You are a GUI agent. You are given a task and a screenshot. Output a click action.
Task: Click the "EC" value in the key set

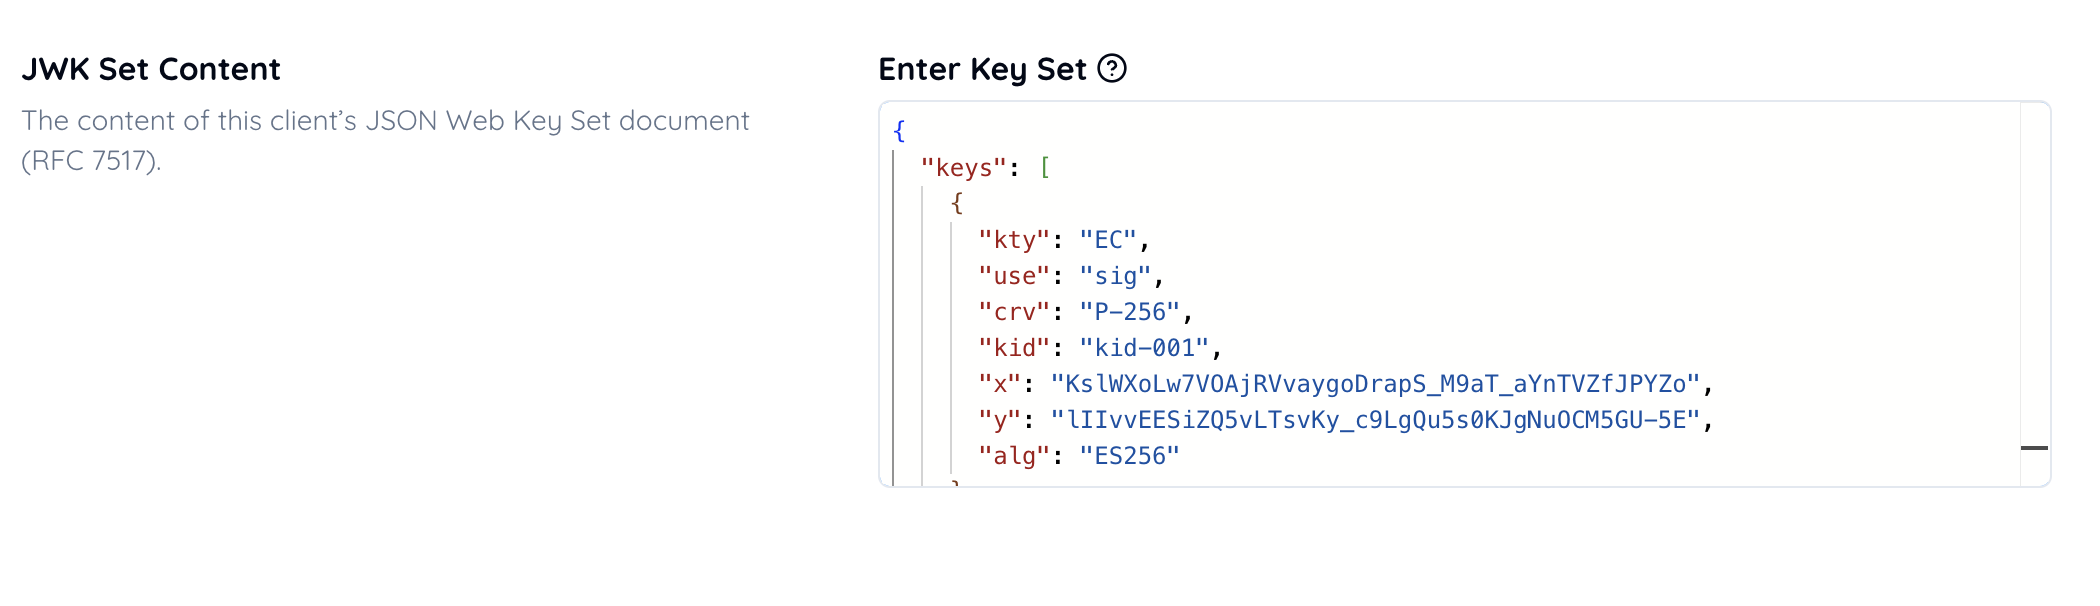pyautogui.click(x=1108, y=240)
